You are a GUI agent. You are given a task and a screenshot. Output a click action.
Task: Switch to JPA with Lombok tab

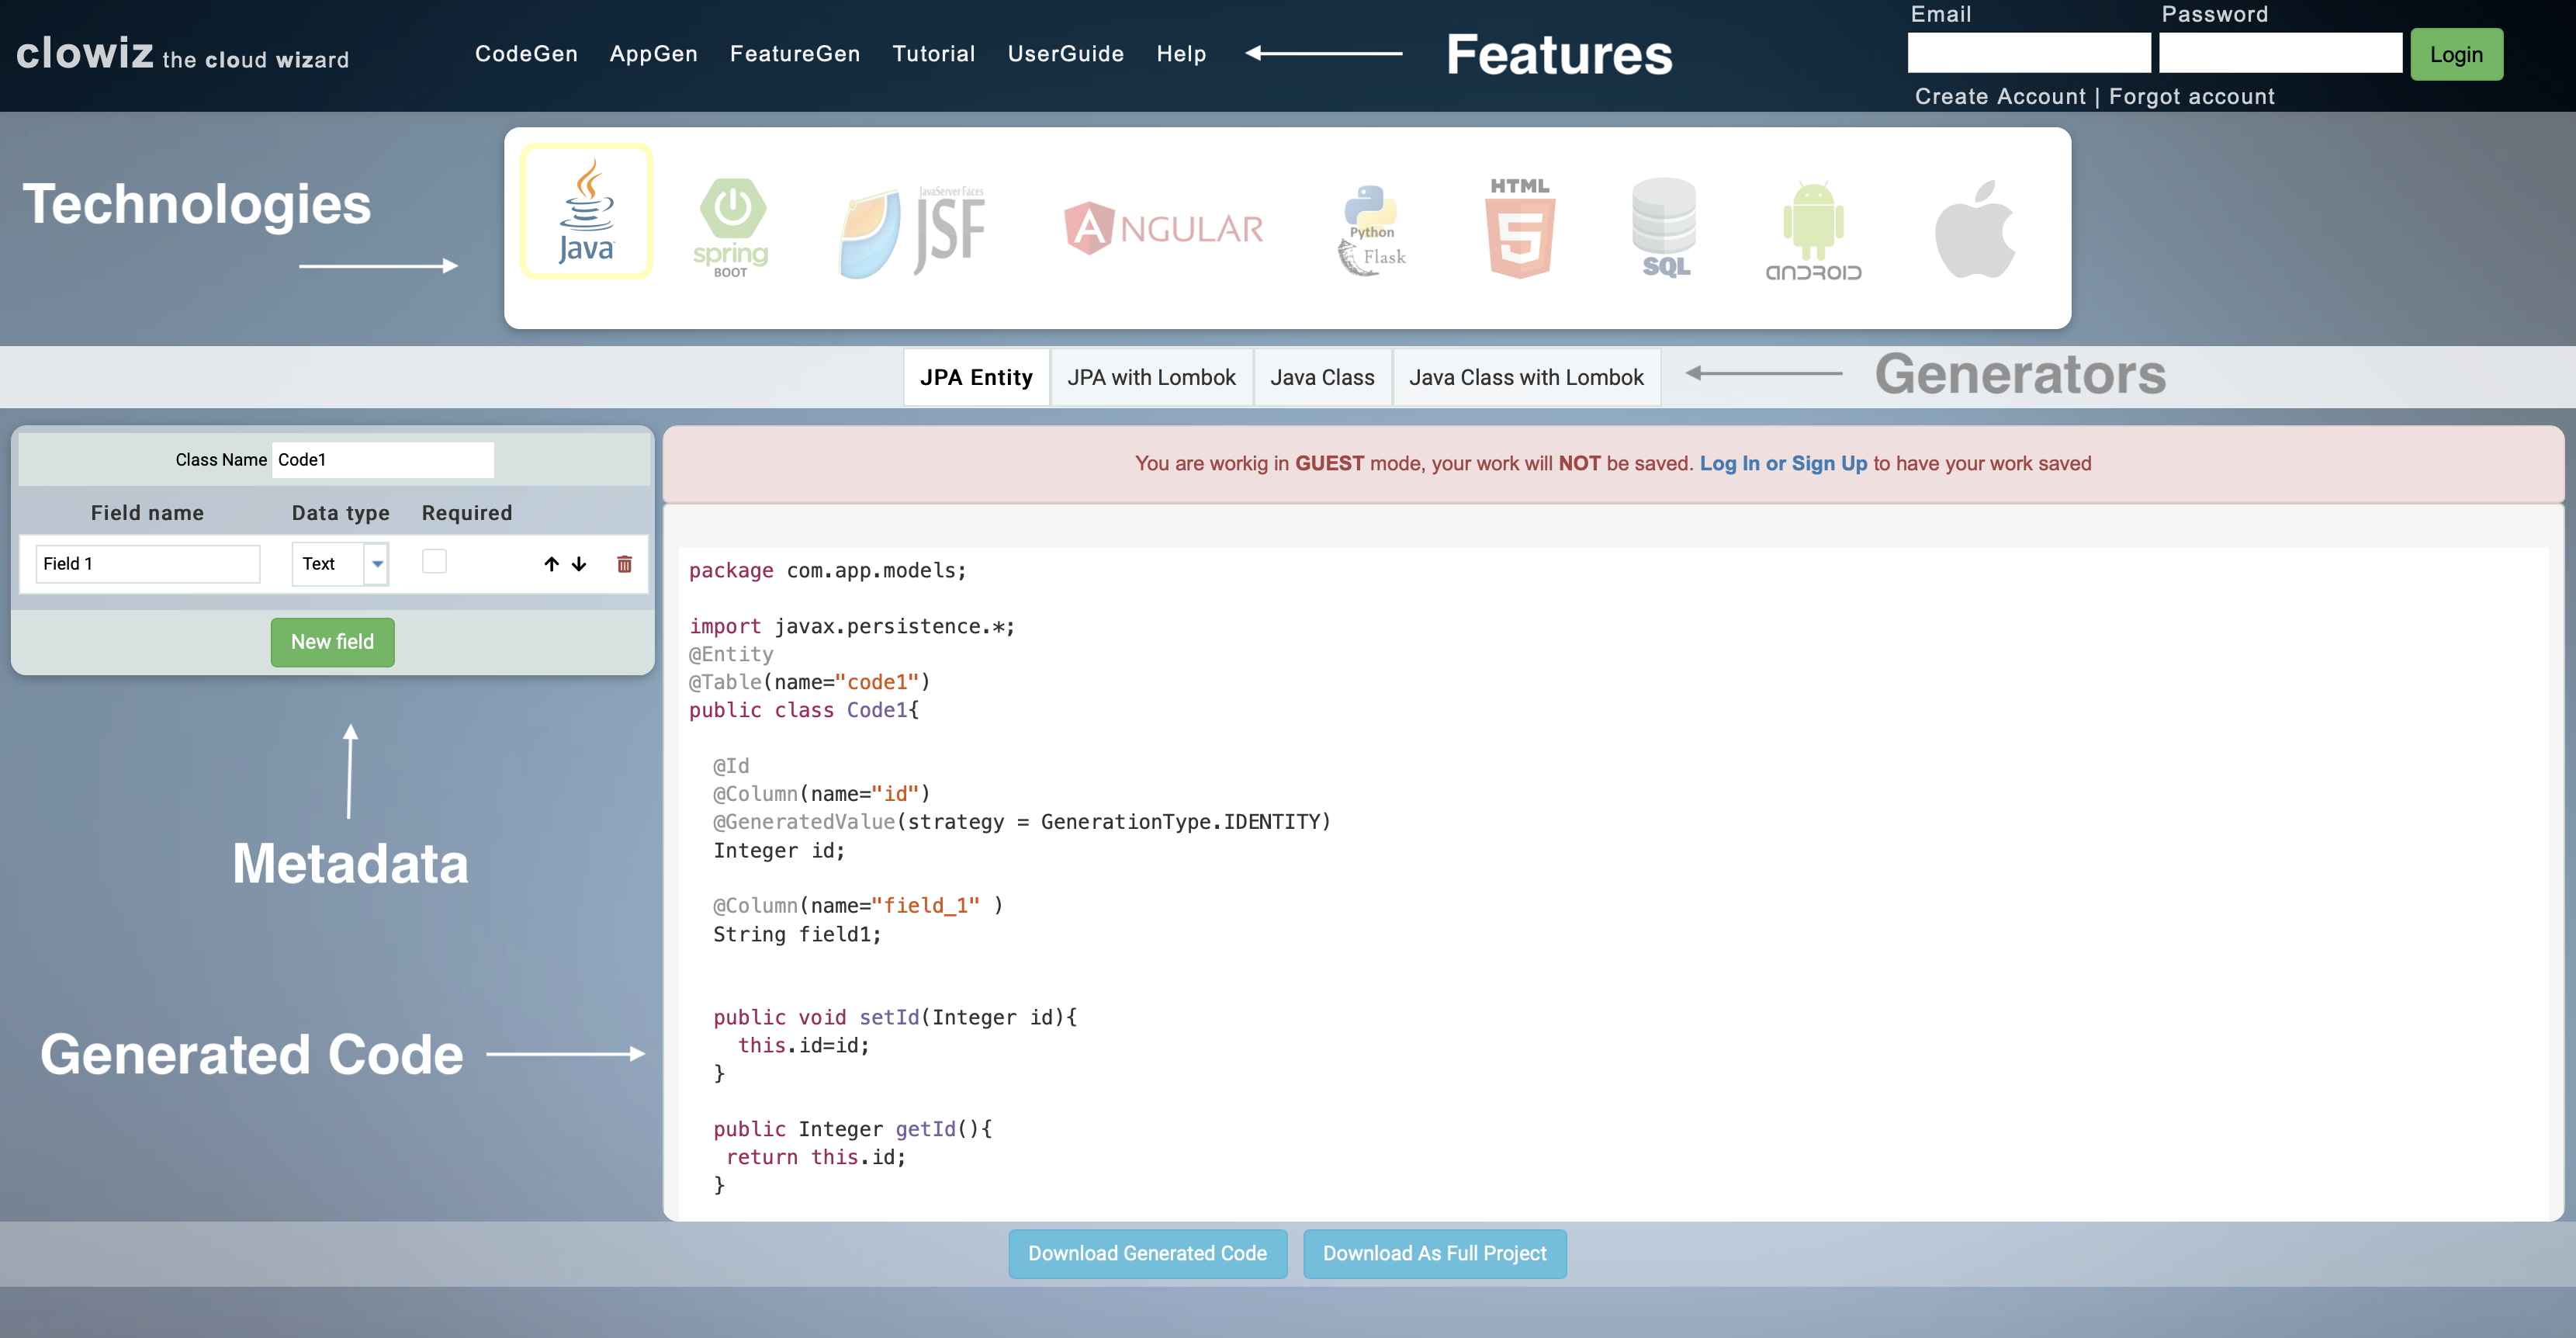[x=1151, y=376]
